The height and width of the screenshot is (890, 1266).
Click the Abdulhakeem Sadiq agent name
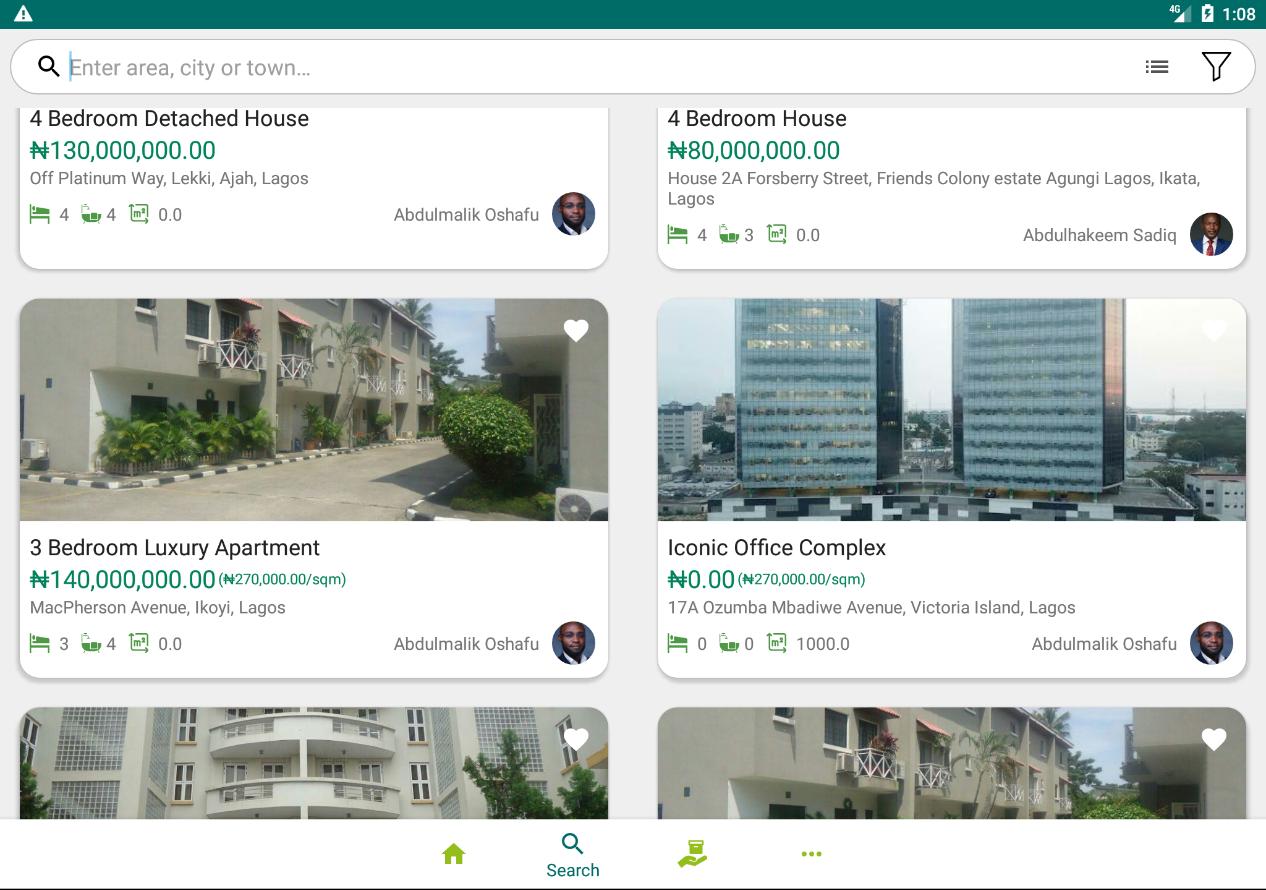click(1100, 235)
